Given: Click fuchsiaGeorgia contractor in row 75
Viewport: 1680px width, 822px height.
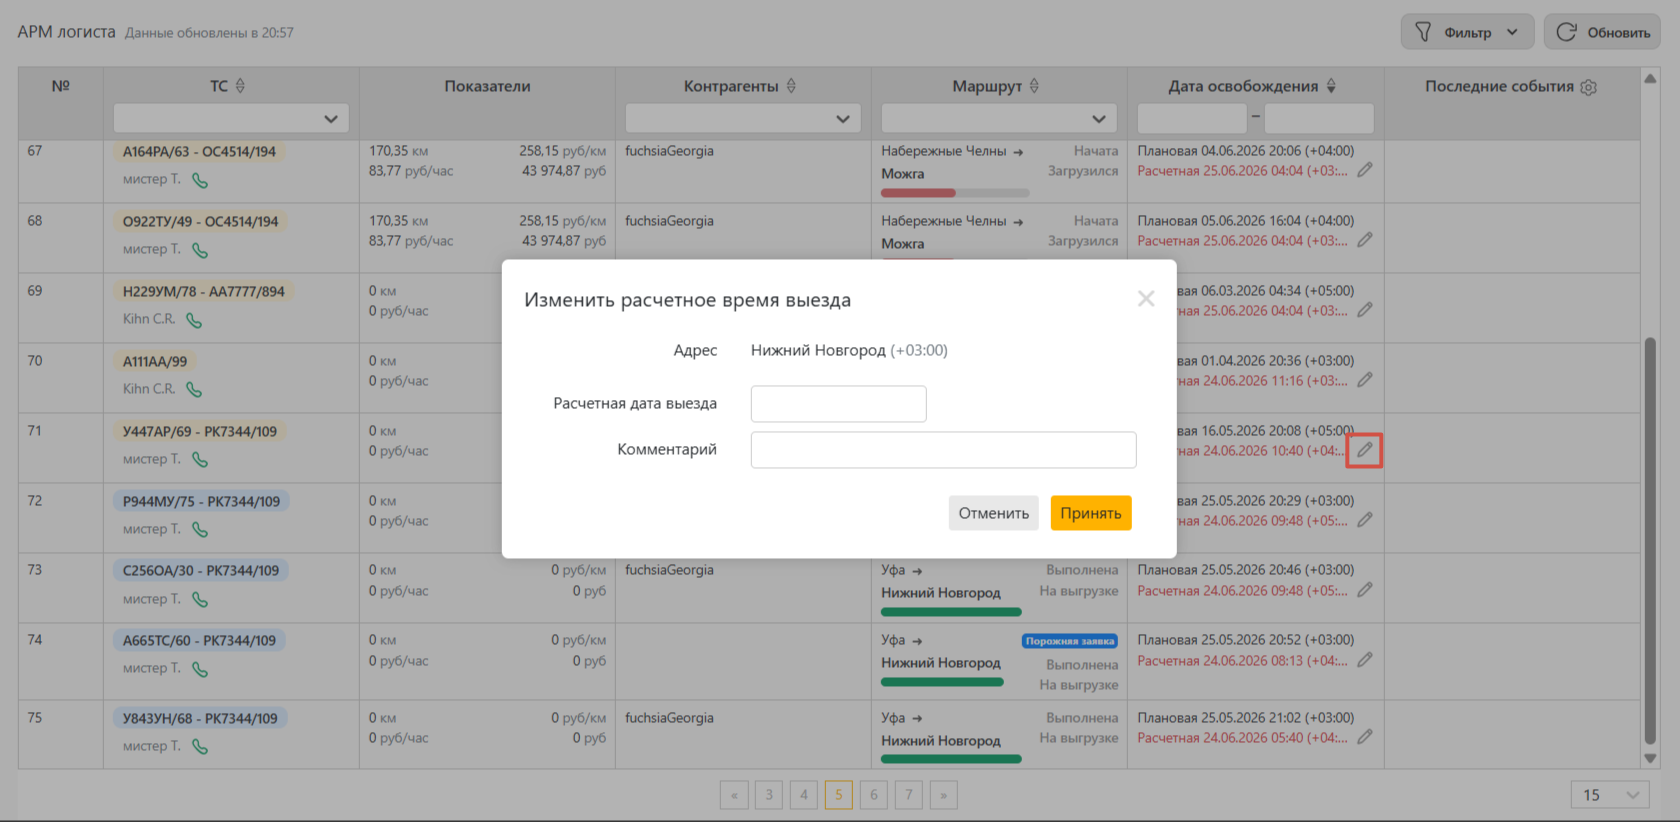Looking at the screenshot, I should 669,718.
